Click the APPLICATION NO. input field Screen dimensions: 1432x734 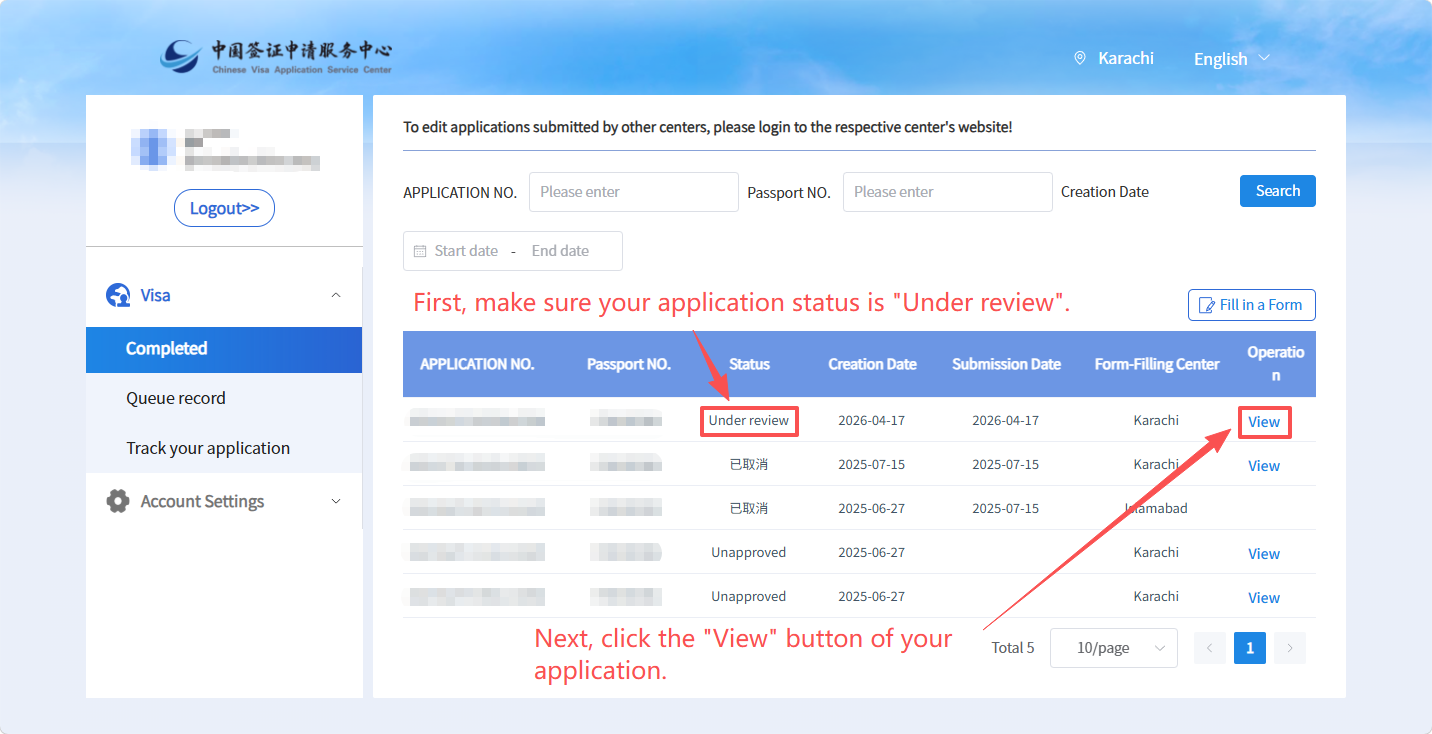[633, 192]
